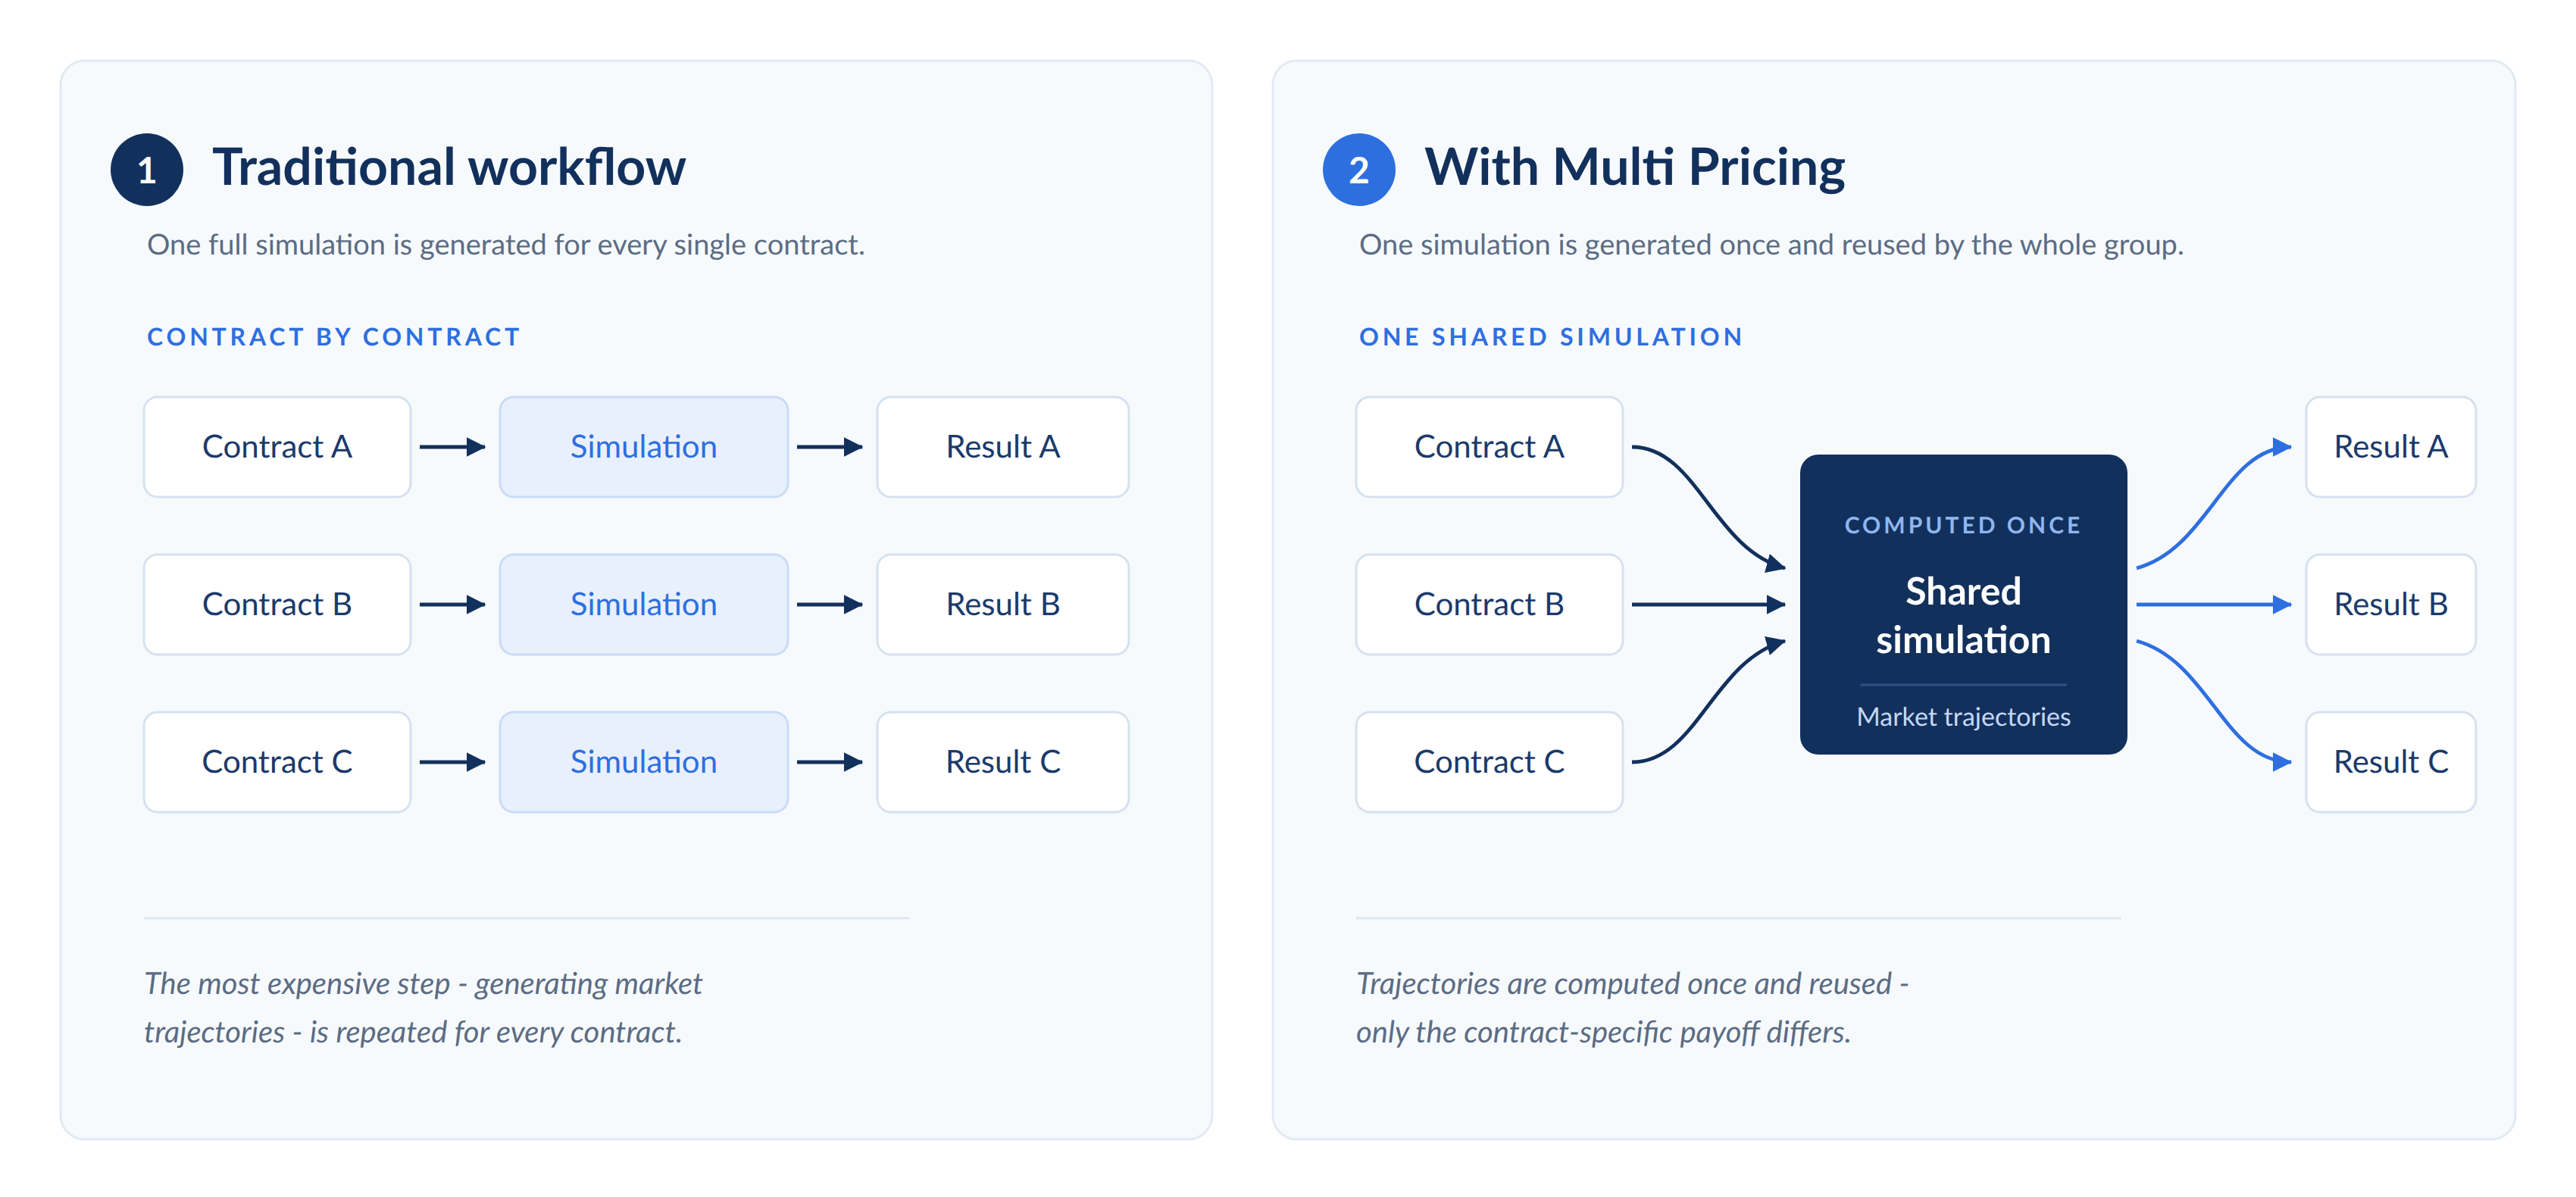Click Result C box in Traditional workflow

[x=1003, y=762]
